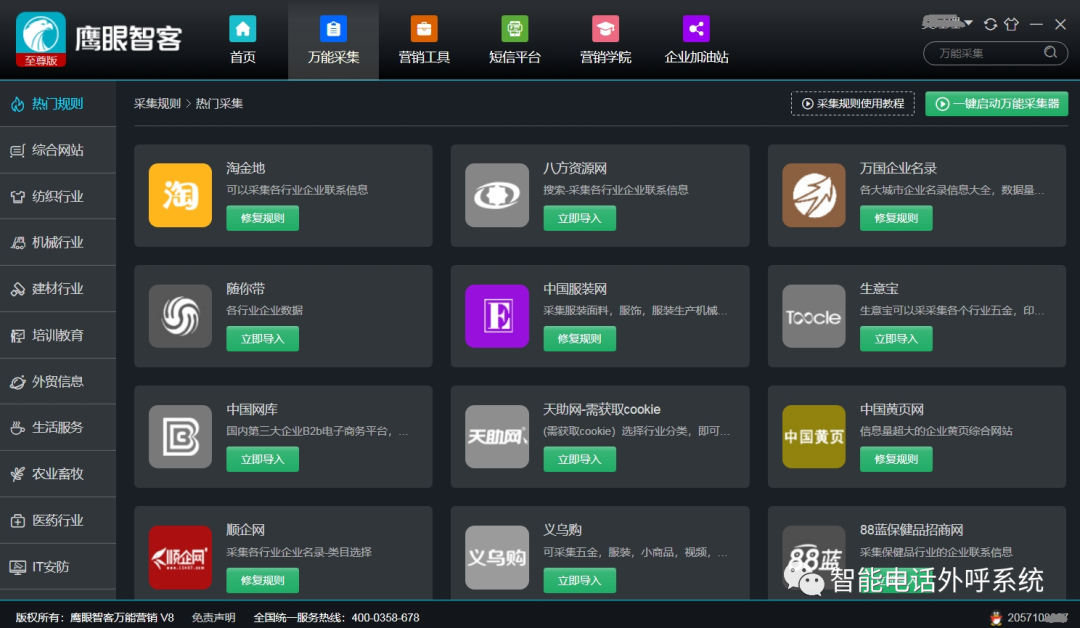Click 采集规则 breadcrumb link
The image size is (1080, 628).
(157, 103)
